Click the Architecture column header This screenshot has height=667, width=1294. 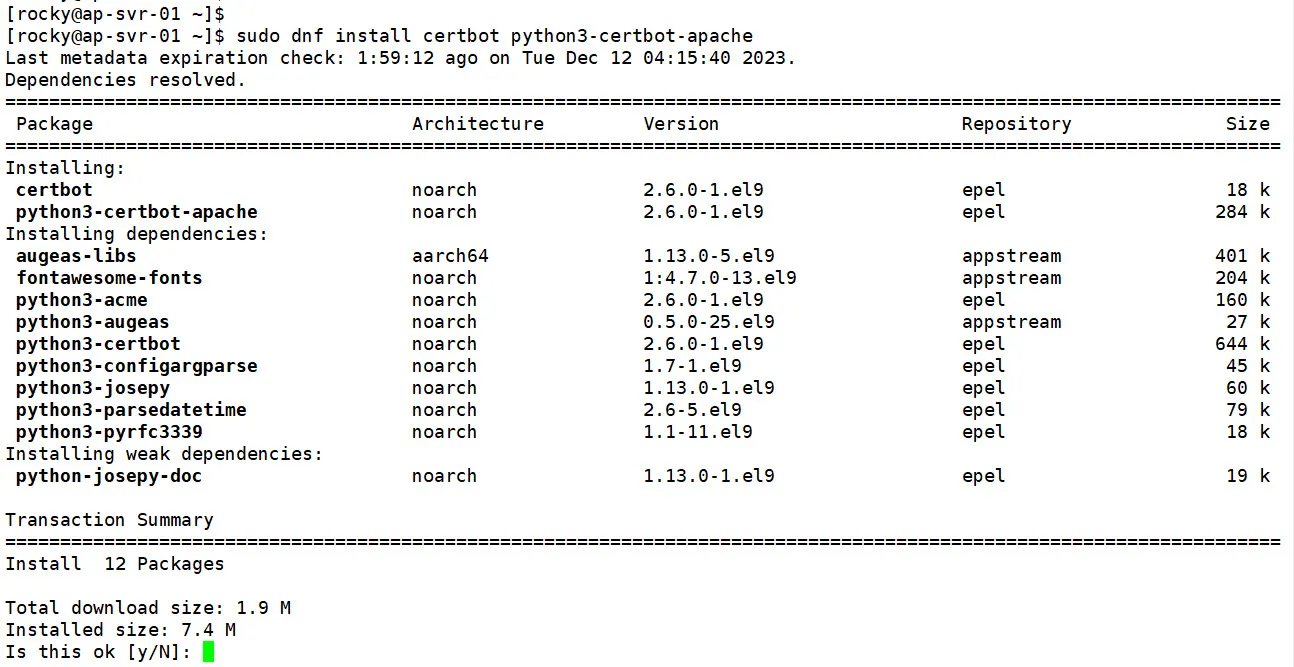point(478,124)
